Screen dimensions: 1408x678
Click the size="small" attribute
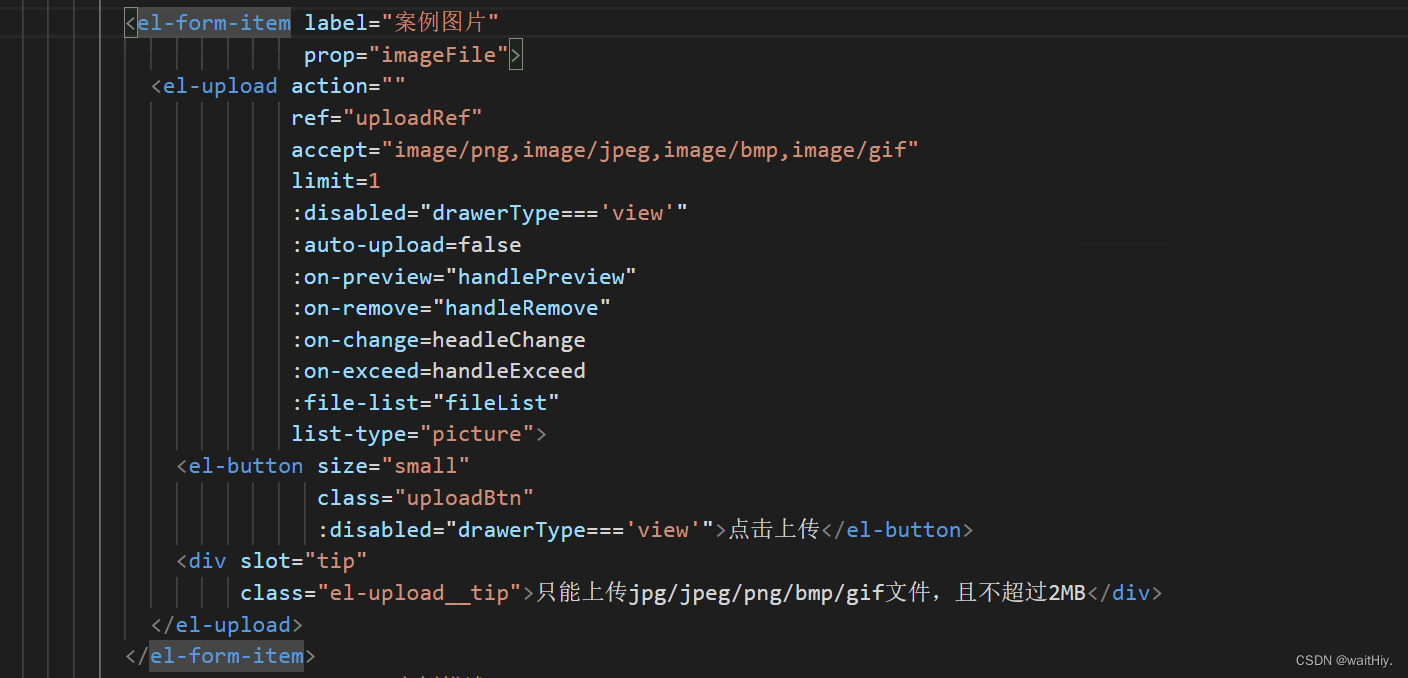(x=393, y=466)
